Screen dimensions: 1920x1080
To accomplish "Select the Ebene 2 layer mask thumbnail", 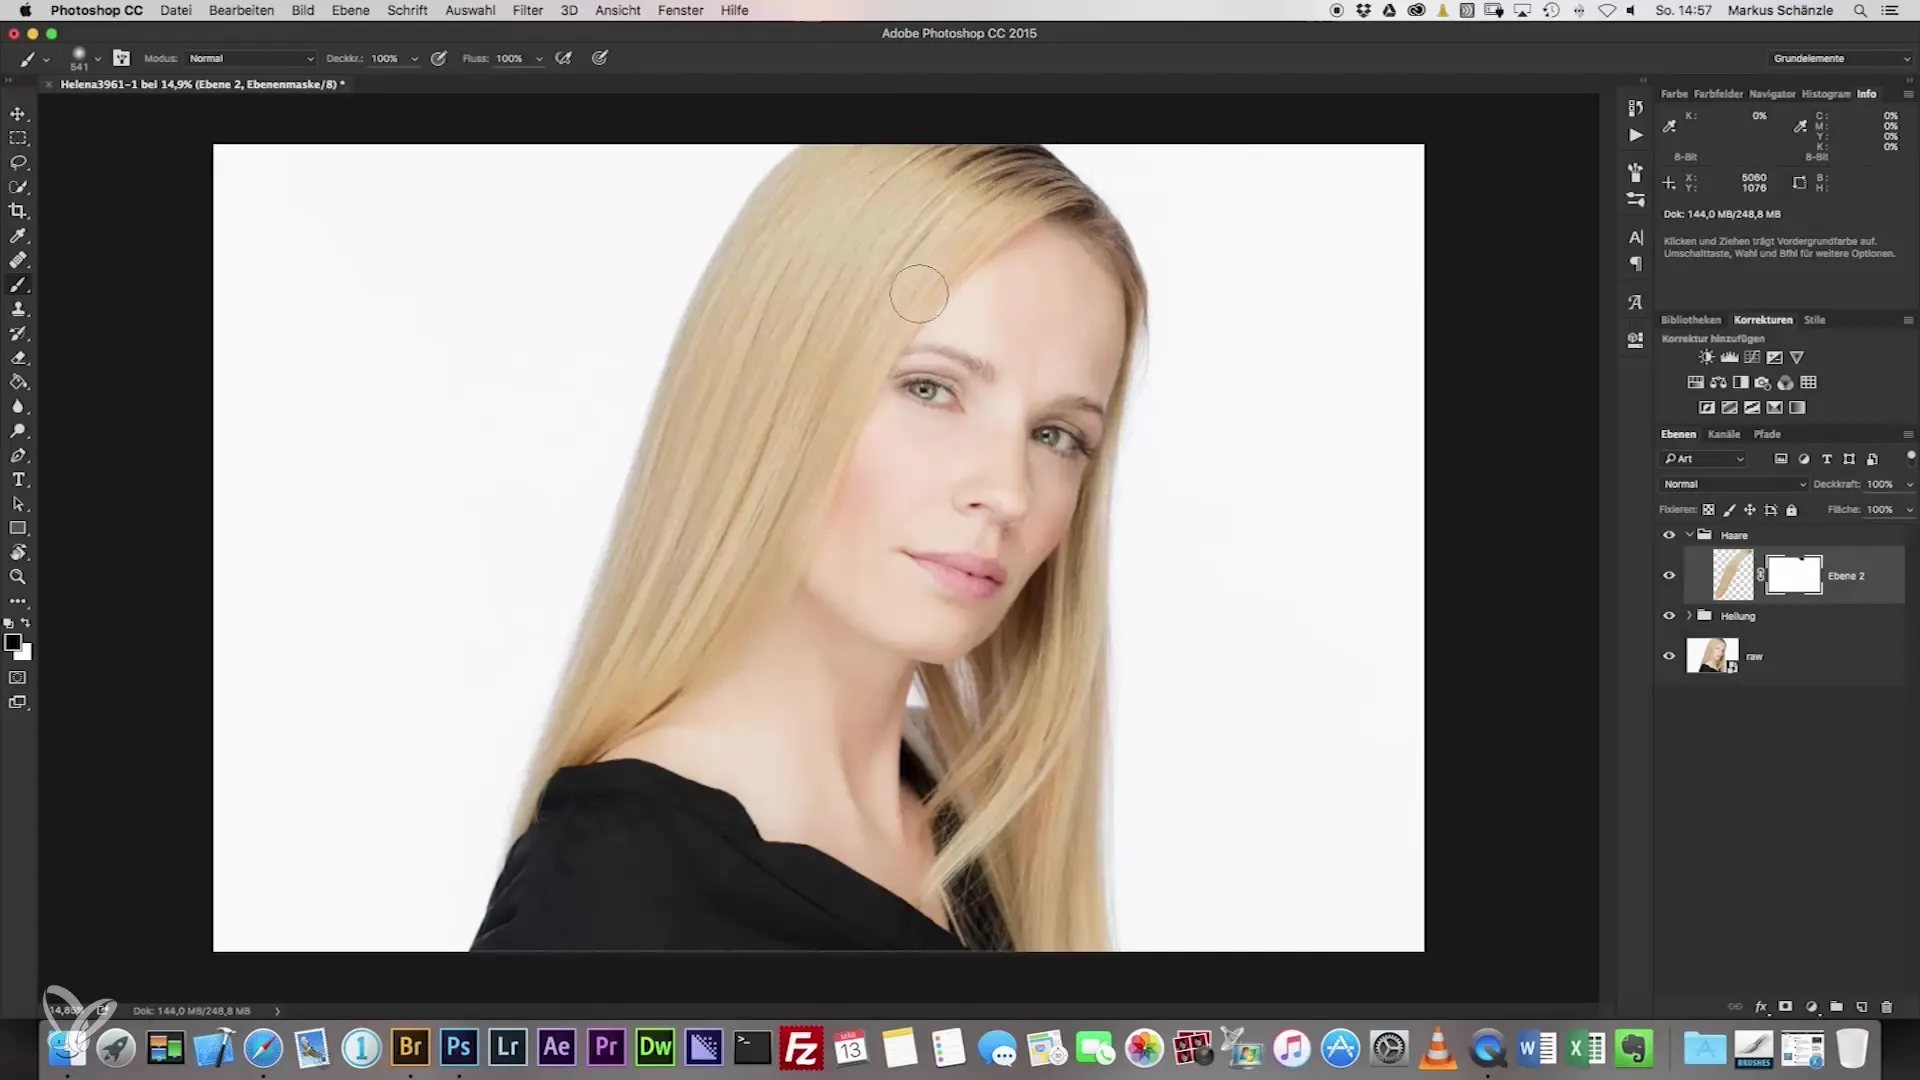I will pyautogui.click(x=1794, y=575).
